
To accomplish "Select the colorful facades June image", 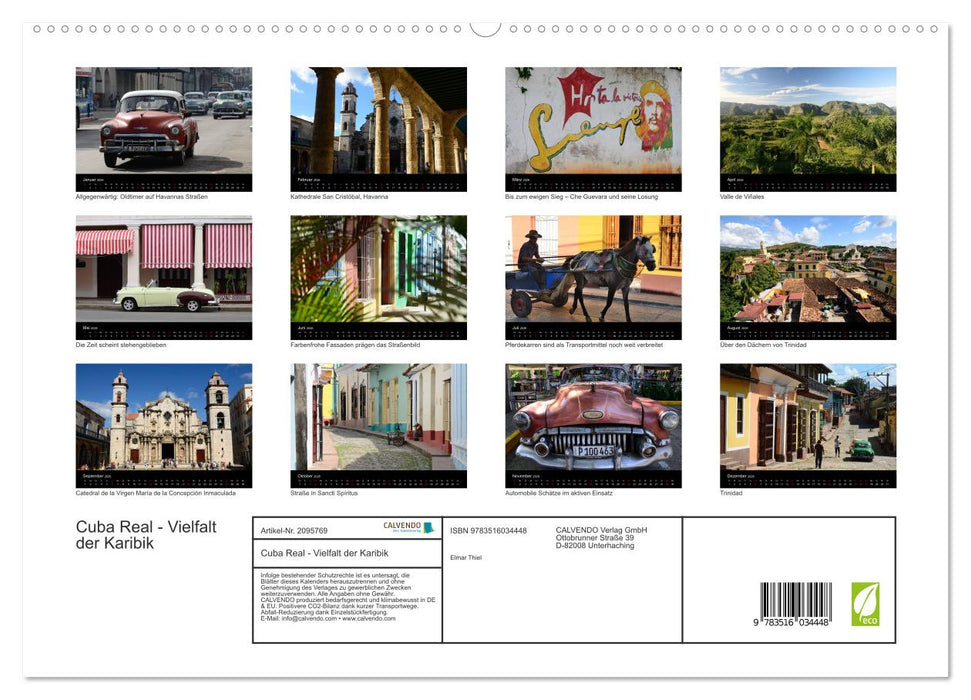I will (377, 276).
